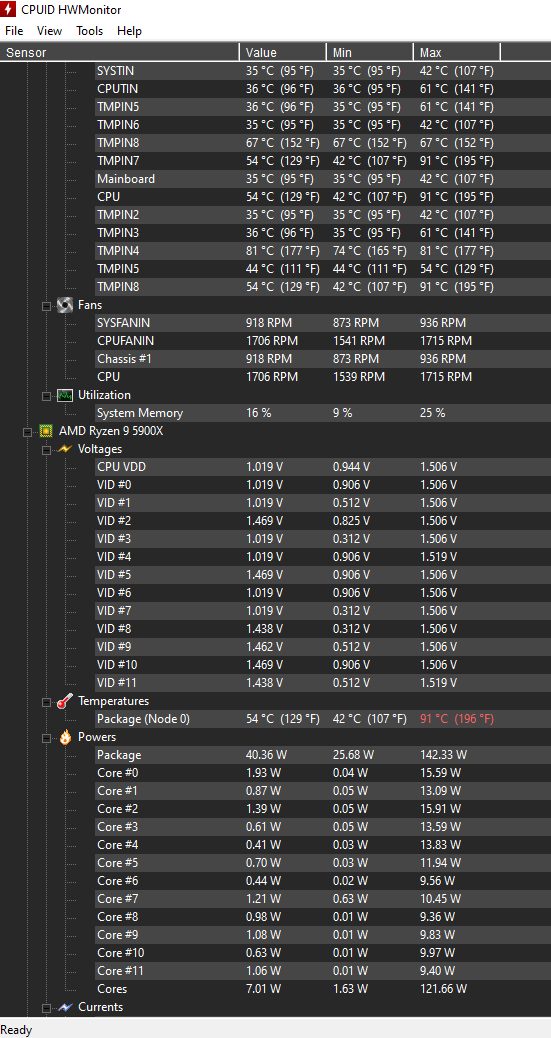Open the Help menu
Viewport: 551px width, 1038px height.
coord(129,31)
